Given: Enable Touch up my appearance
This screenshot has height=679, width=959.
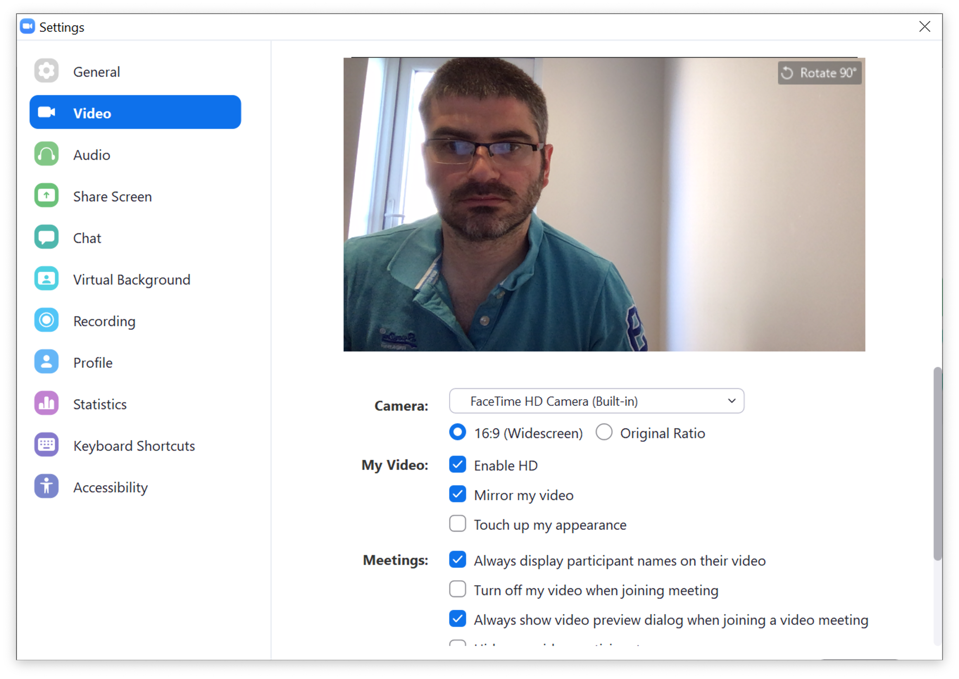Looking at the screenshot, I should (458, 524).
